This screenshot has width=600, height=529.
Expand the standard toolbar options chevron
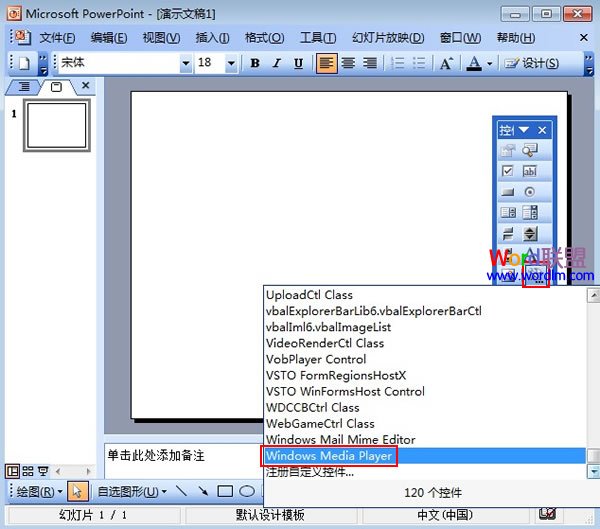(x=43, y=64)
